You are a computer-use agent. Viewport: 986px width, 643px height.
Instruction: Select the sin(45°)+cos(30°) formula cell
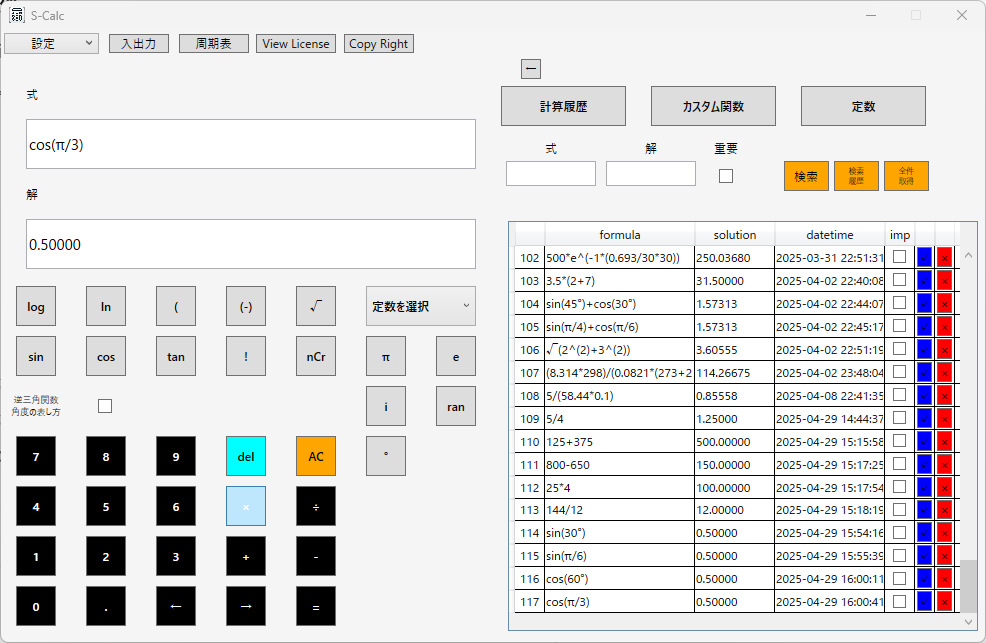619,304
